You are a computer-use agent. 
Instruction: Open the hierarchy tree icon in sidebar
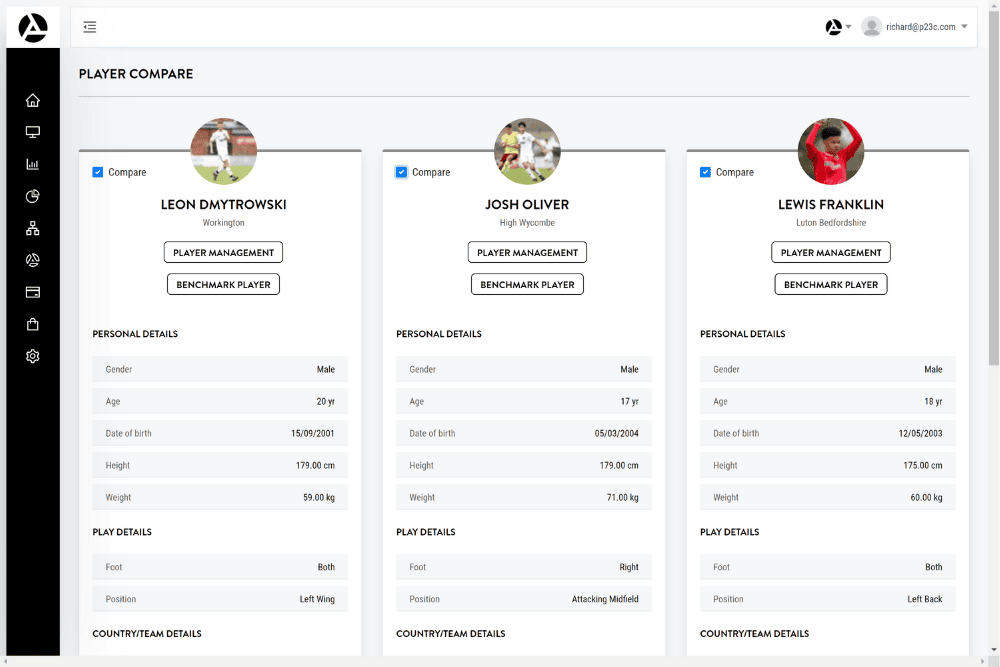click(x=33, y=228)
